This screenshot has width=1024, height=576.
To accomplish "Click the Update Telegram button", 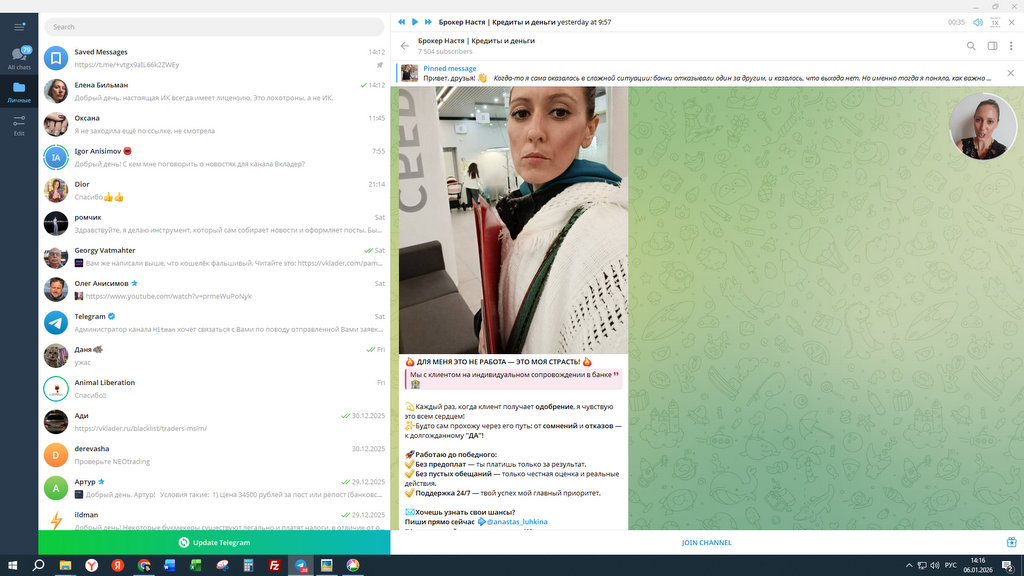I will click(x=214, y=542).
